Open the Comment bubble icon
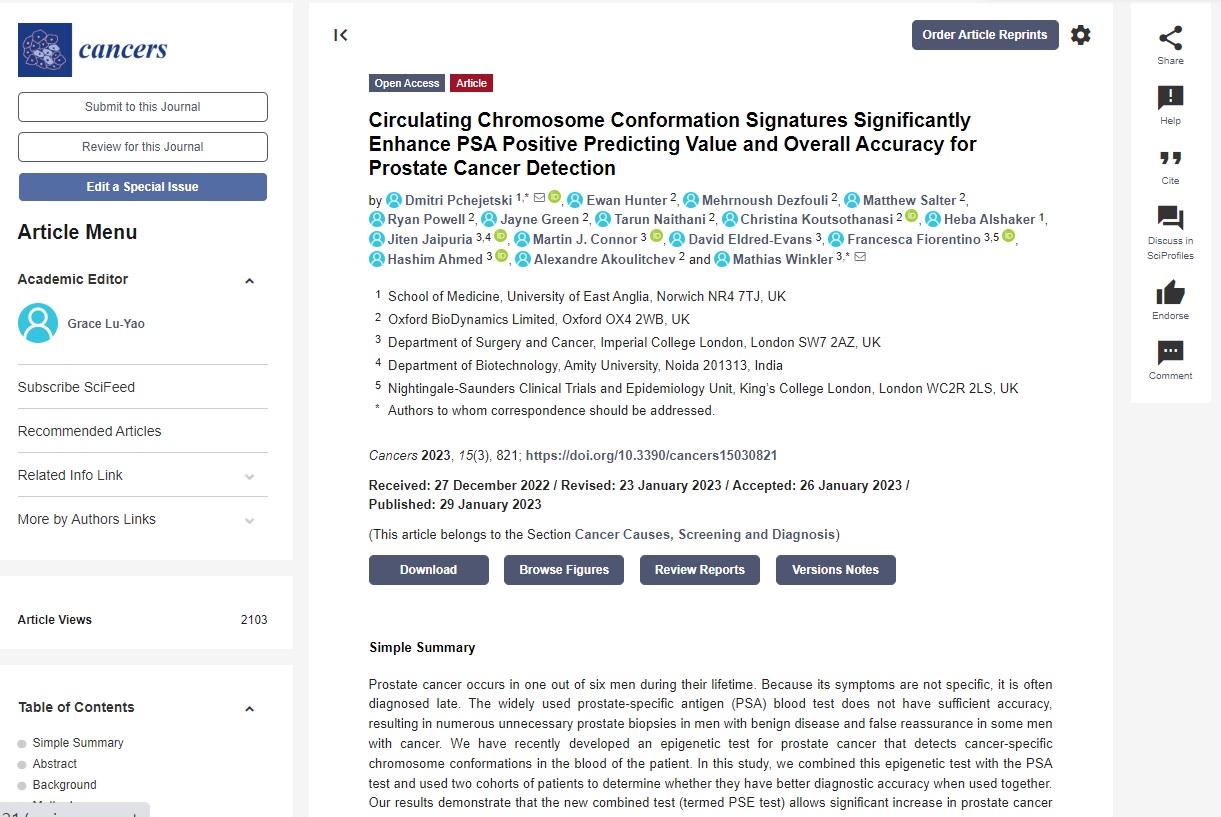Image resolution: width=1221 pixels, height=817 pixels. coord(1170,353)
